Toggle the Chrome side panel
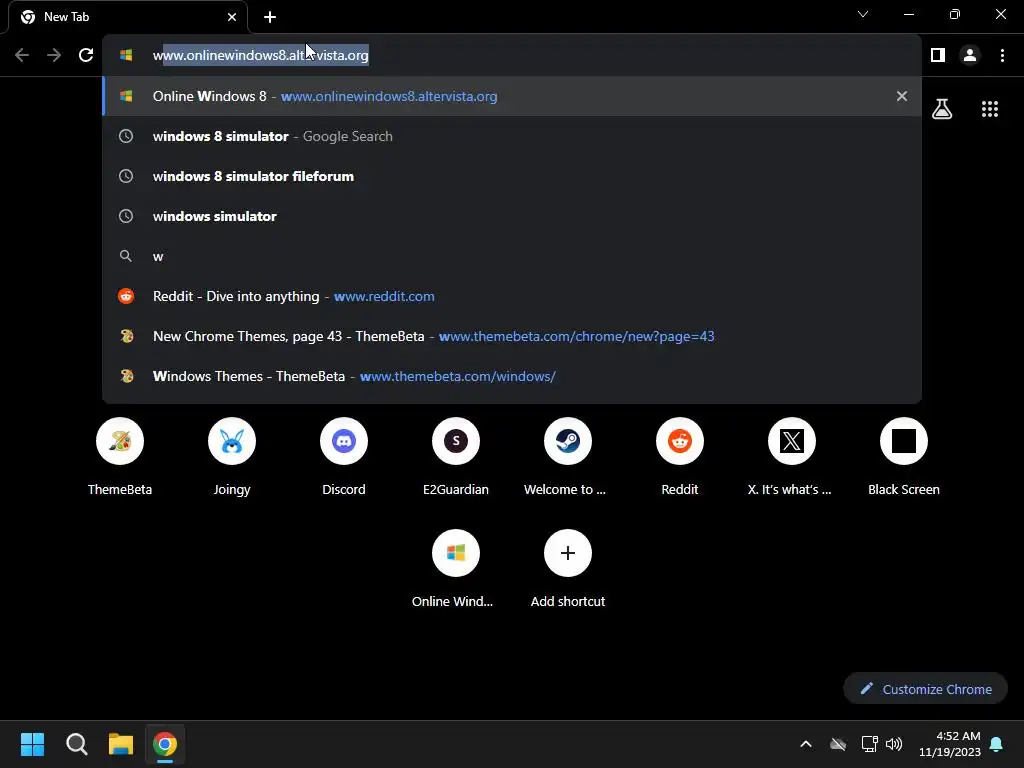 coord(938,56)
